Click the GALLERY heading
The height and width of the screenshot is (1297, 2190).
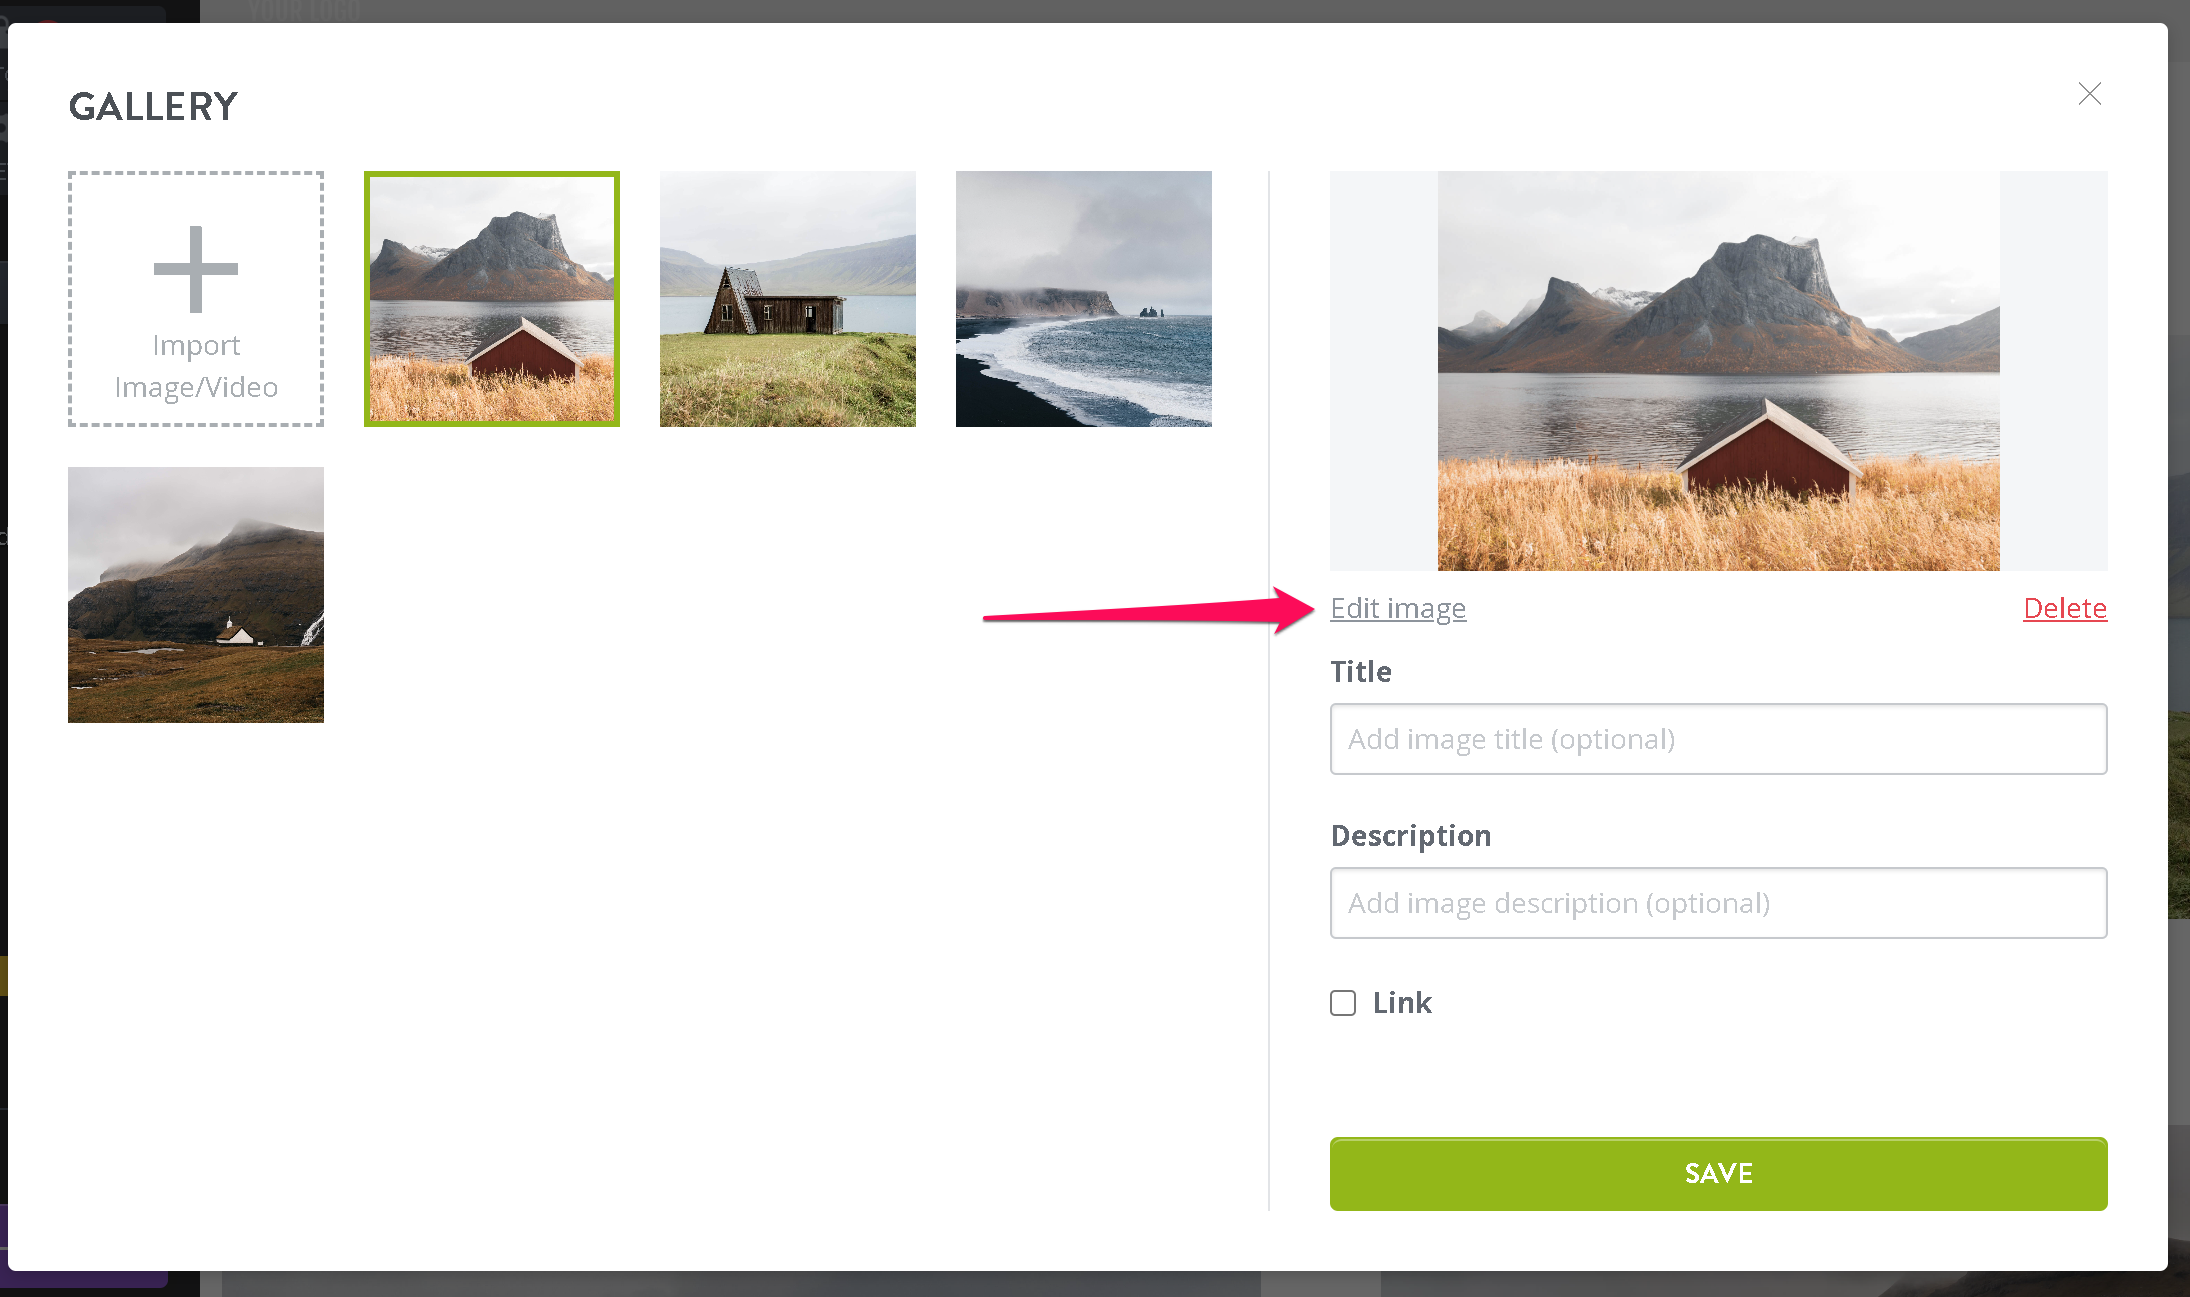153,106
